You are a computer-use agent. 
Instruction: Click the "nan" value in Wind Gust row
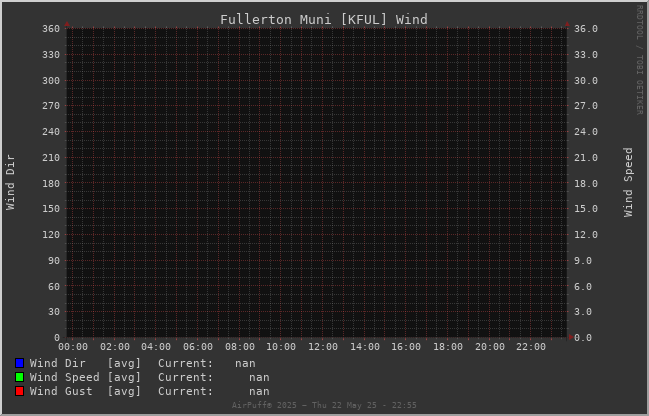pyautogui.click(x=260, y=392)
